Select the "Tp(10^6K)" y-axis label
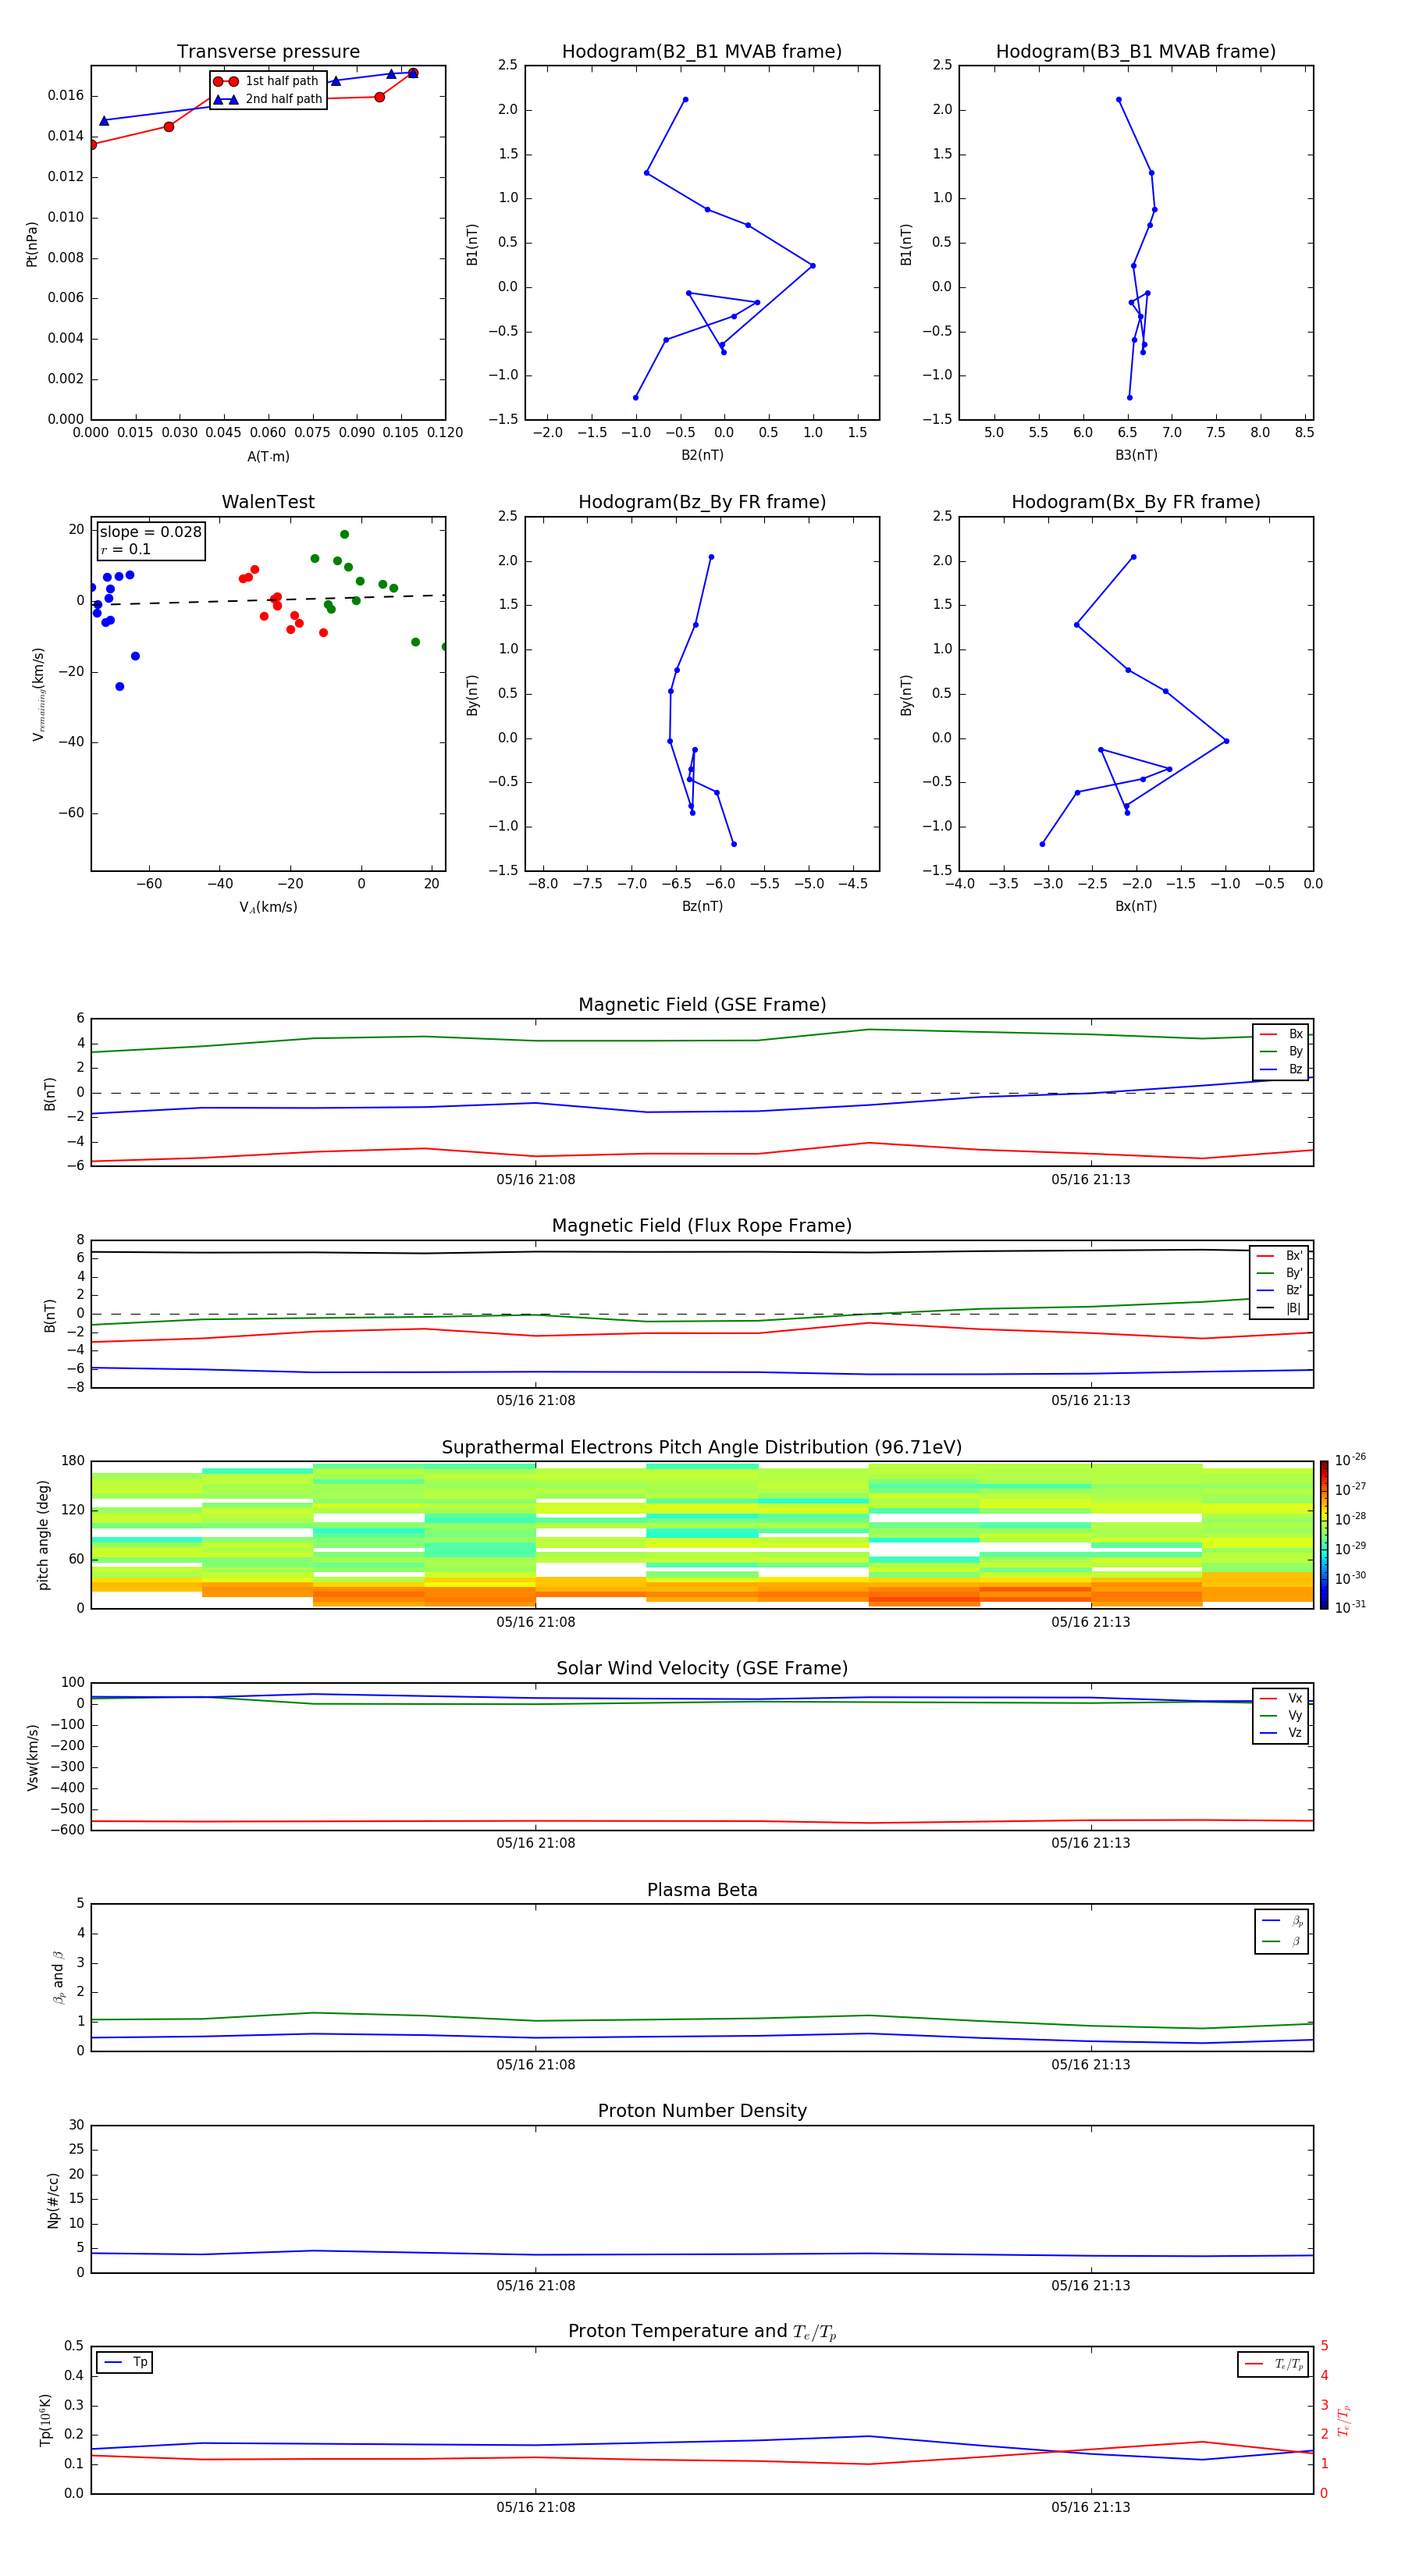The width and height of the screenshot is (1405, 2576). point(45,2420)
